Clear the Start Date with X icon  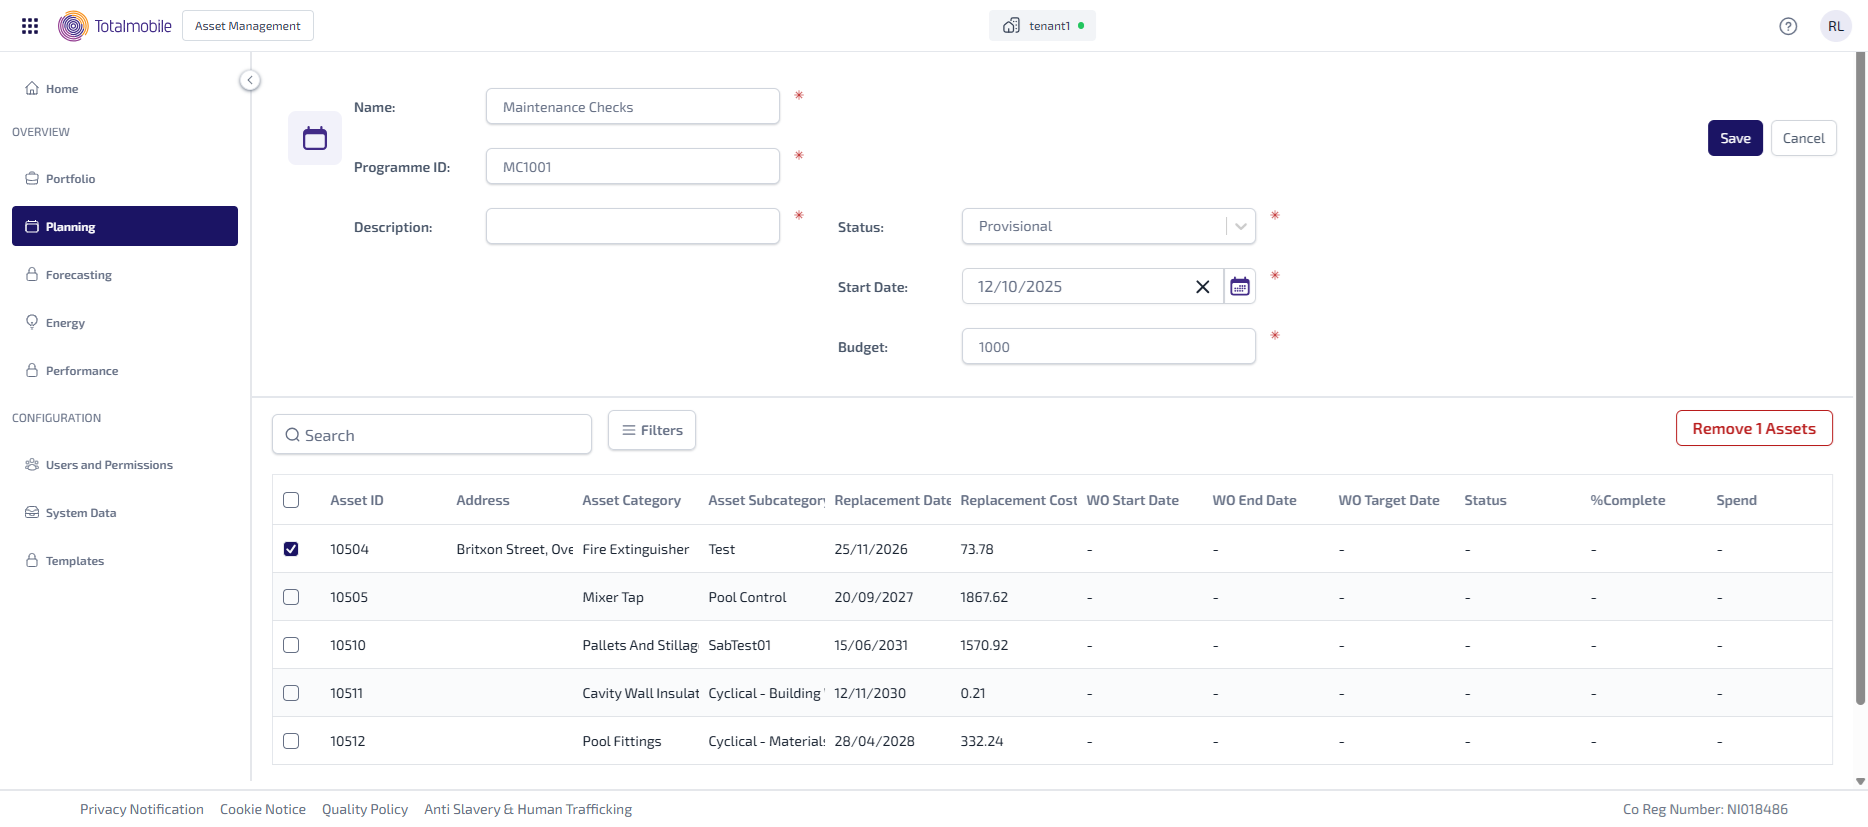point(1202,287)
